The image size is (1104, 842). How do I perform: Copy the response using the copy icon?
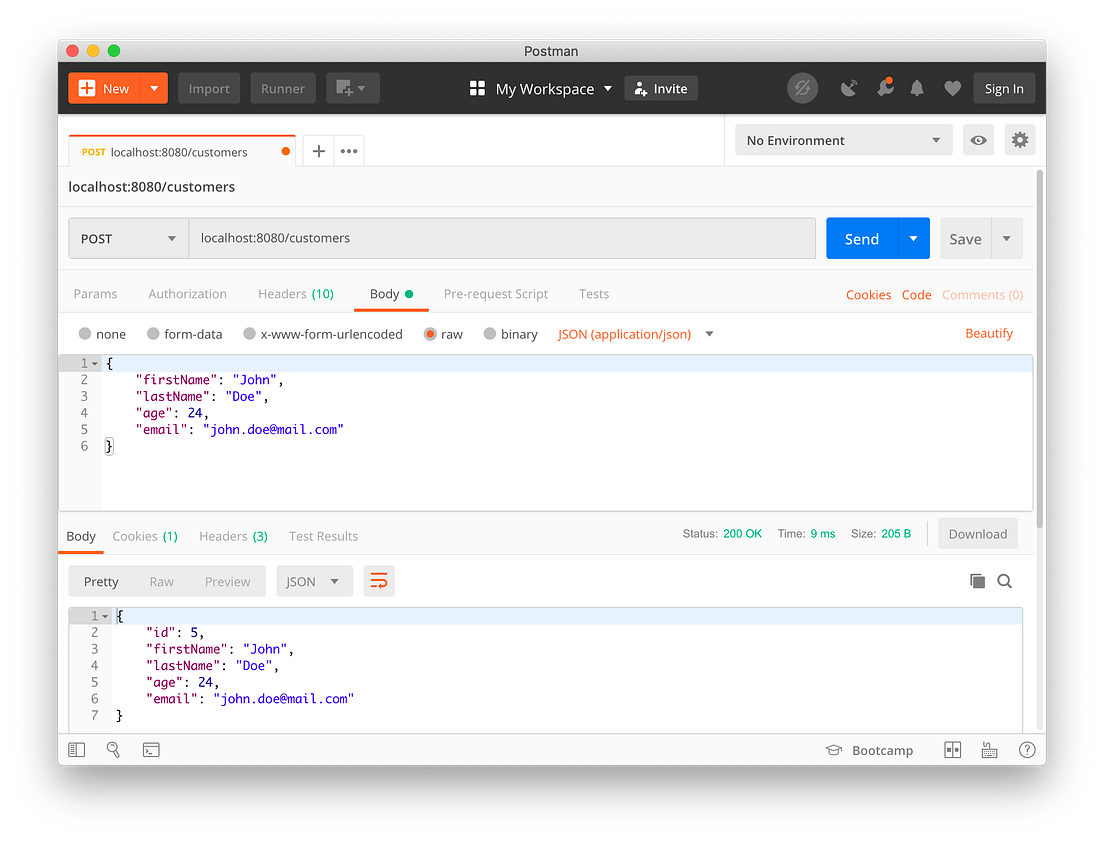(x=977, y=581)
